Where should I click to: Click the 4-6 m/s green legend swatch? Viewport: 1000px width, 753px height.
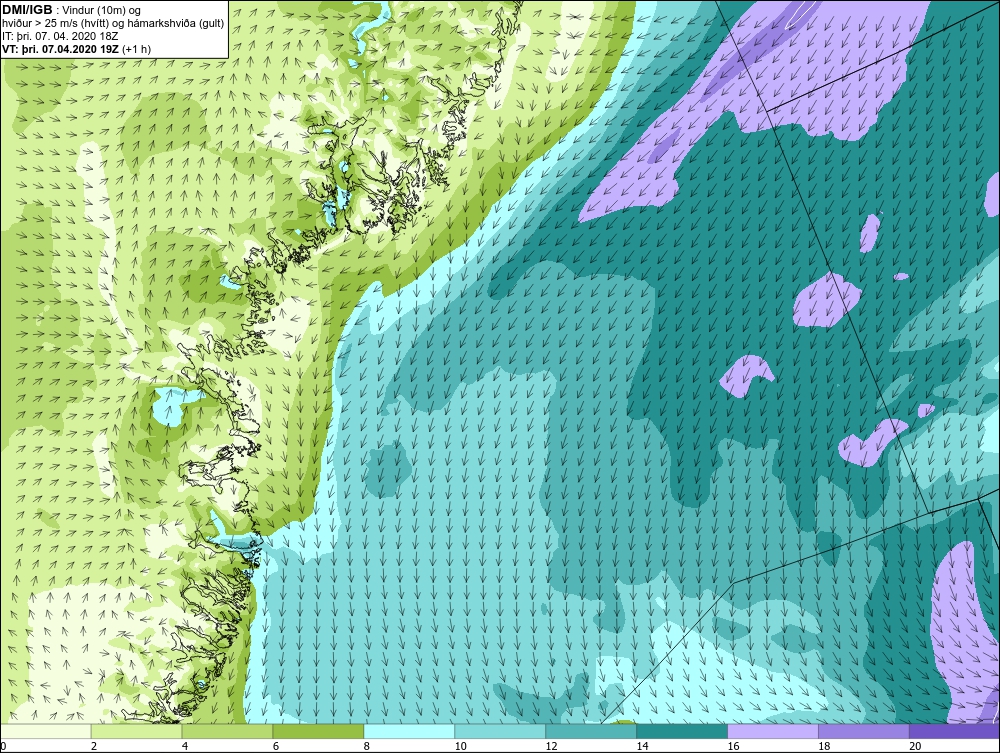click(227, 731)
